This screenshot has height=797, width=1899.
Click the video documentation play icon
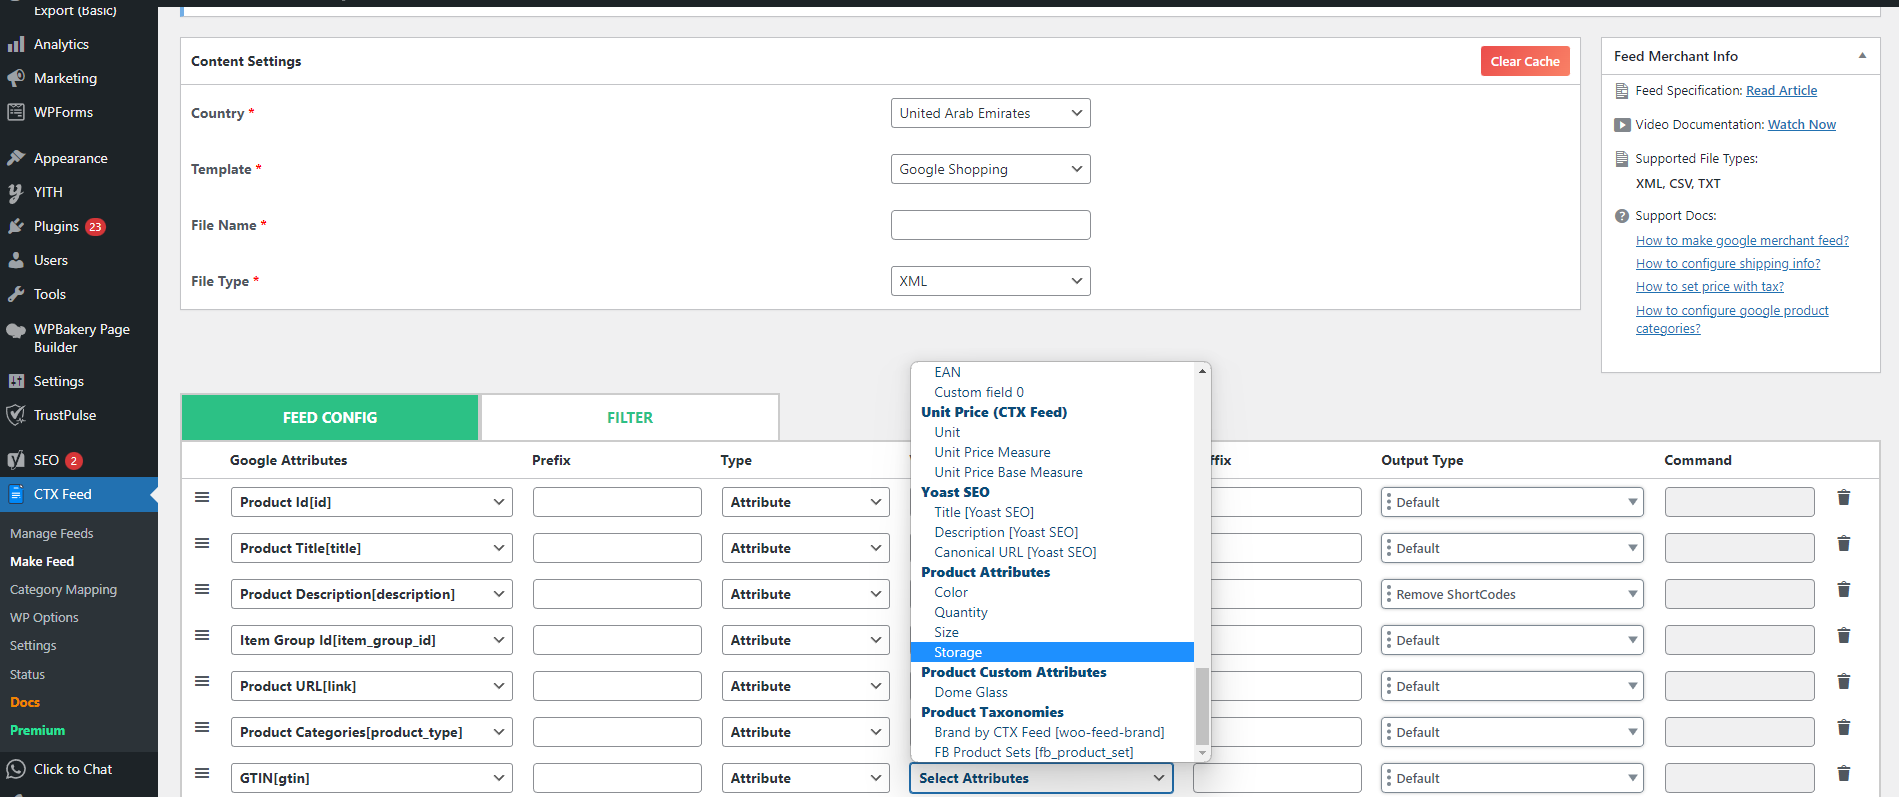coord(1622,125)
